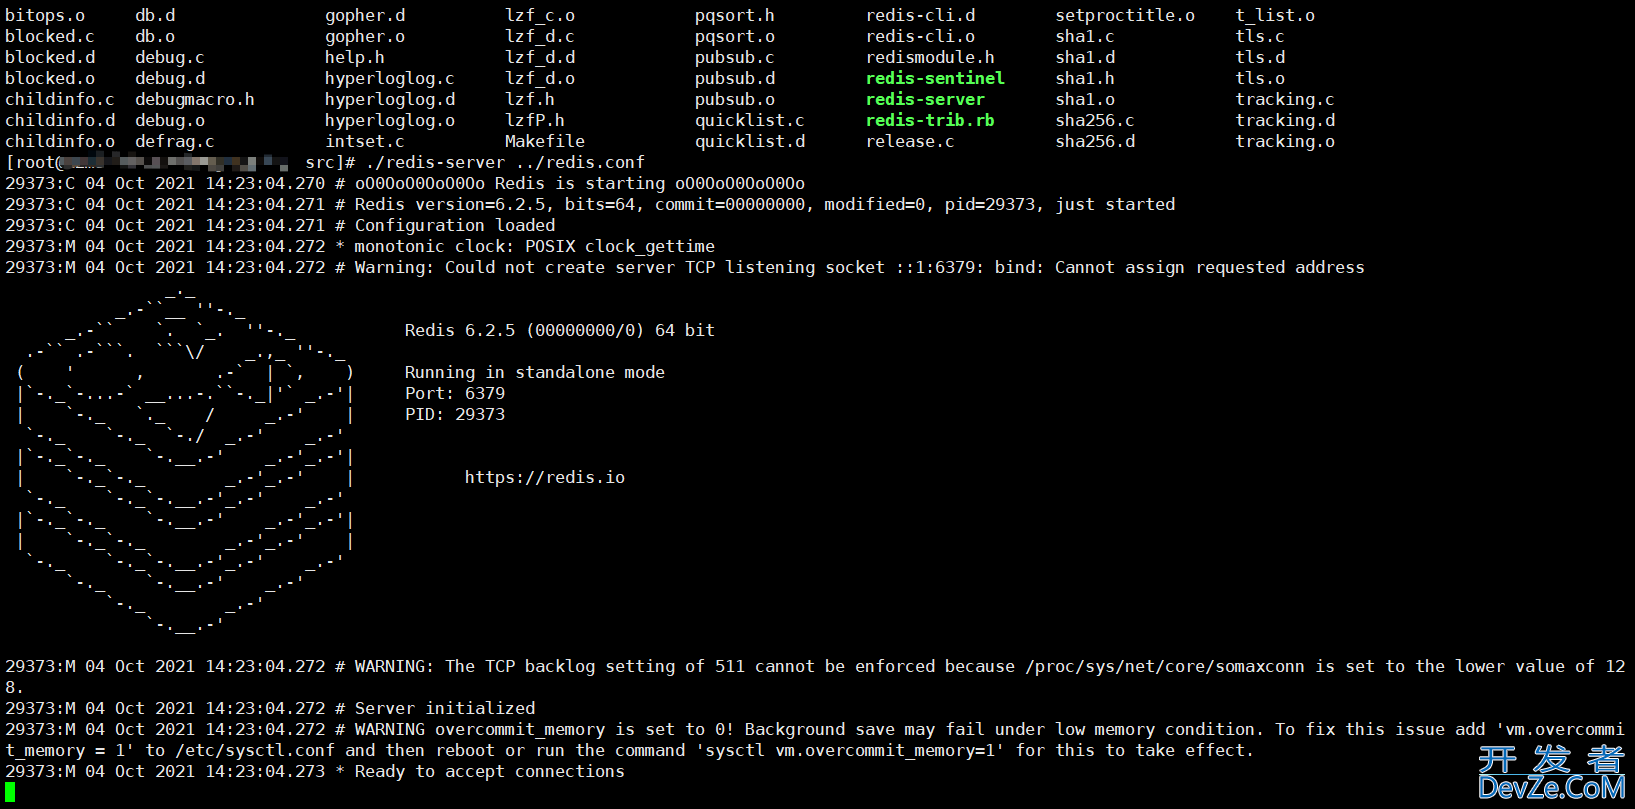Click the 'Redis is starting' log line
This screenshot has height=809, width=1635.
click(405, 183)
